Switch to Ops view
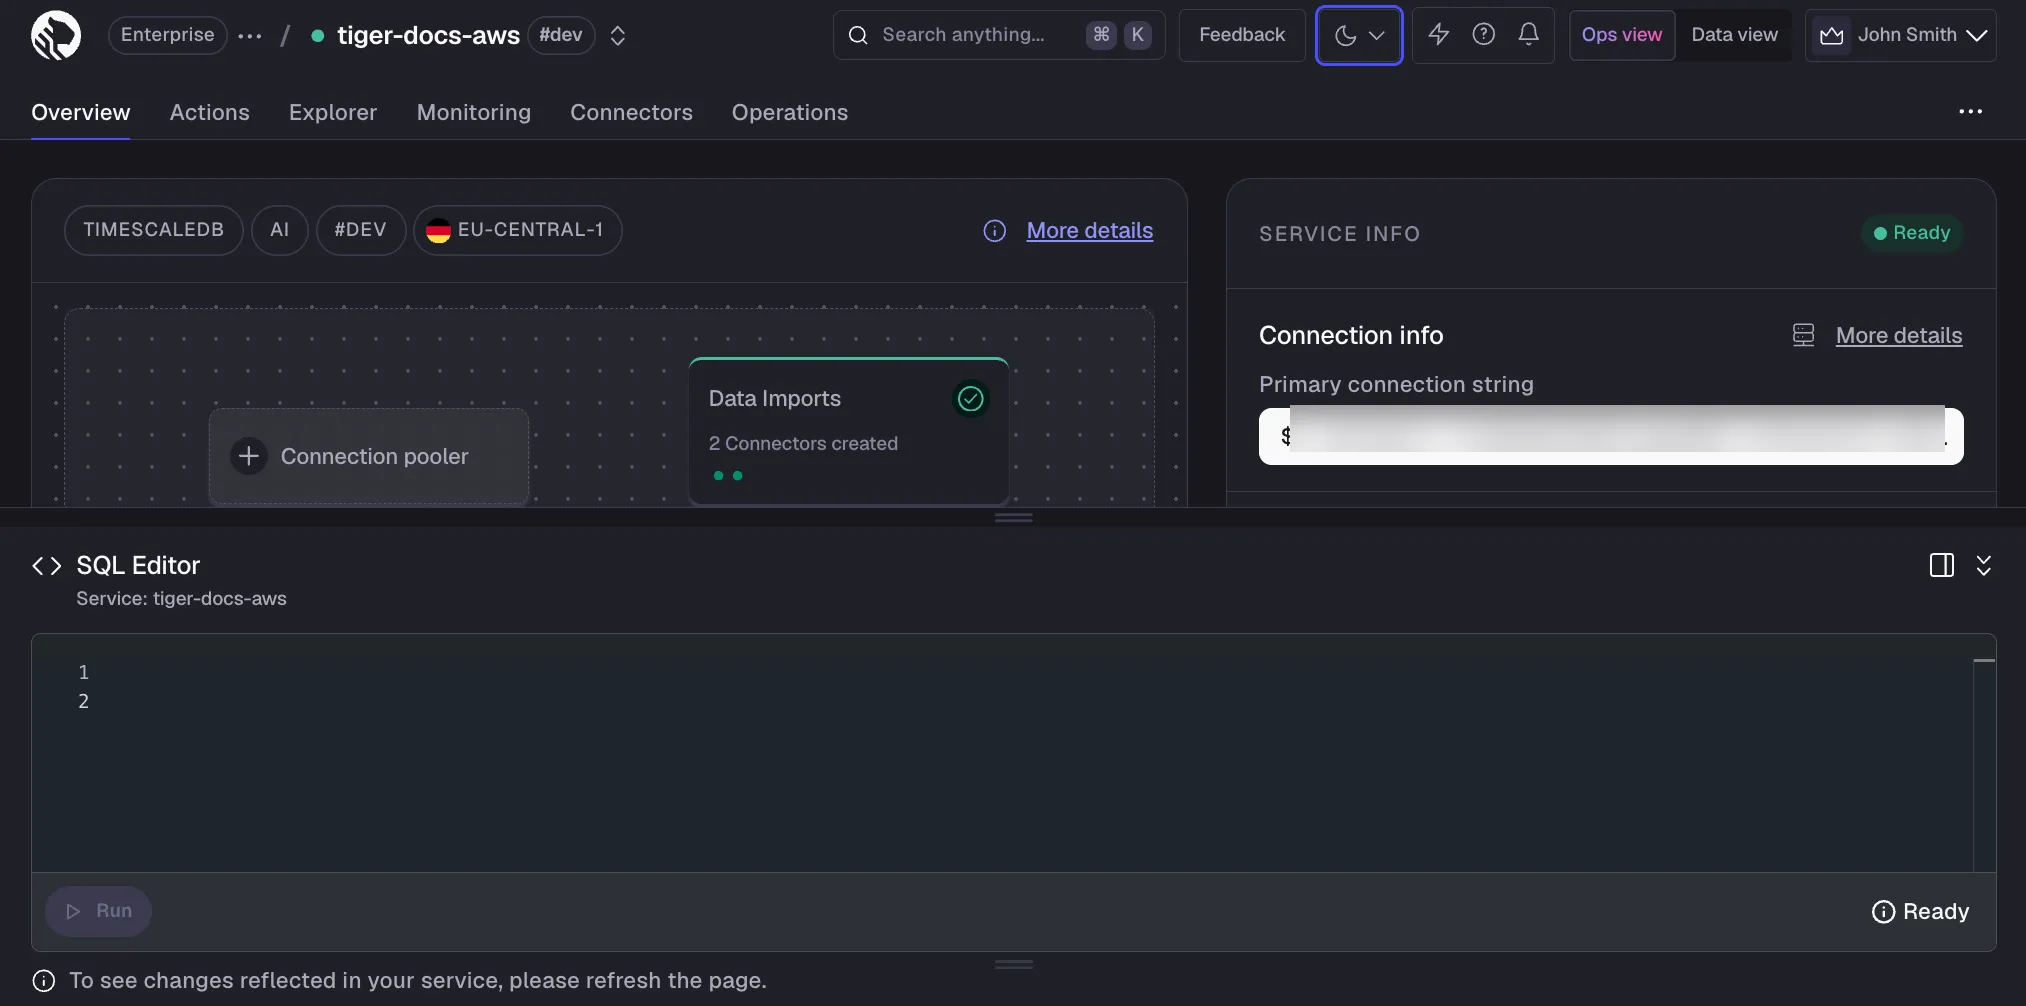 click(x=1622, y=35)
